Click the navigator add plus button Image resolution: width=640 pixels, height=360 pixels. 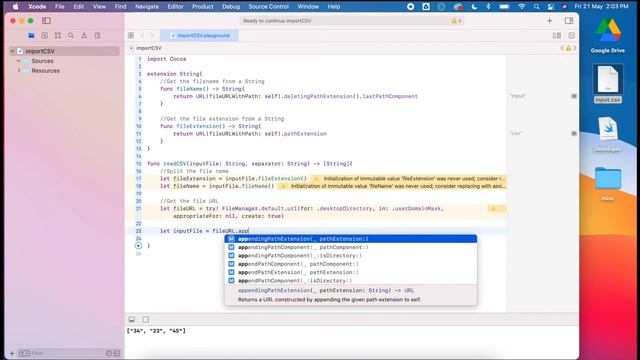click(x=12, y=353)
